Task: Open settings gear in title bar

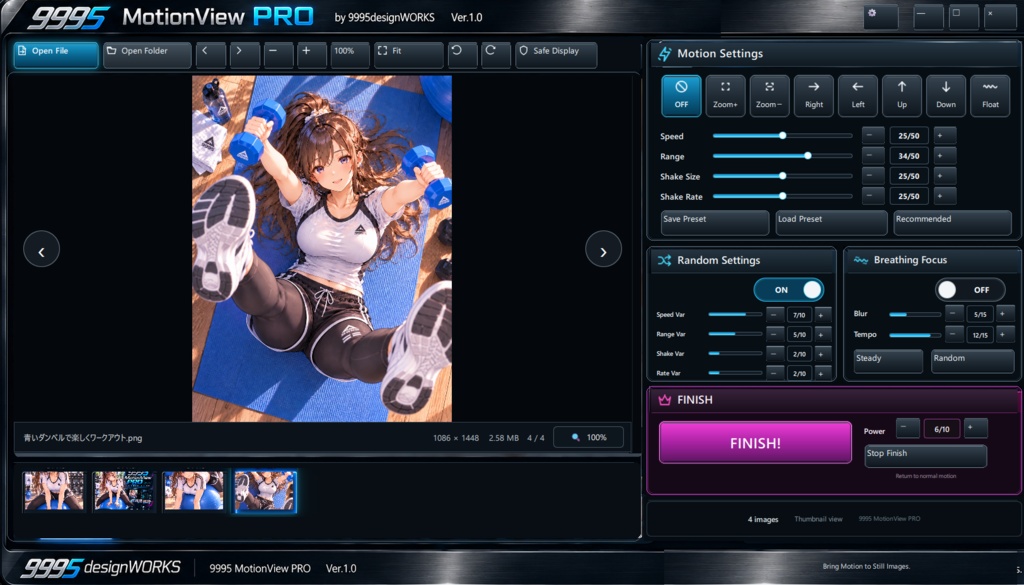Action: [x=880, y=16]
